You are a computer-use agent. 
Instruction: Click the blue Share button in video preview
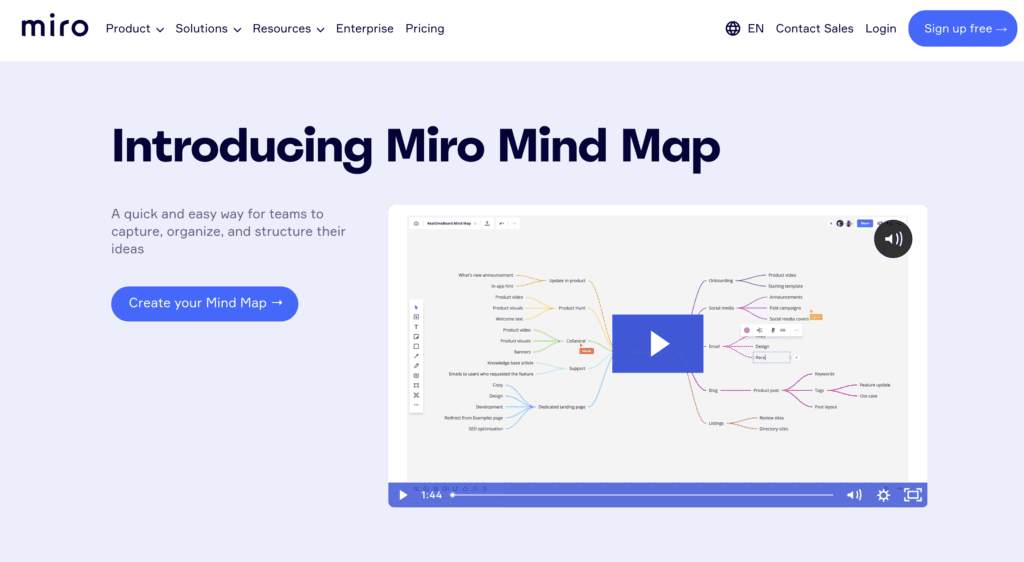click(865, 223)
